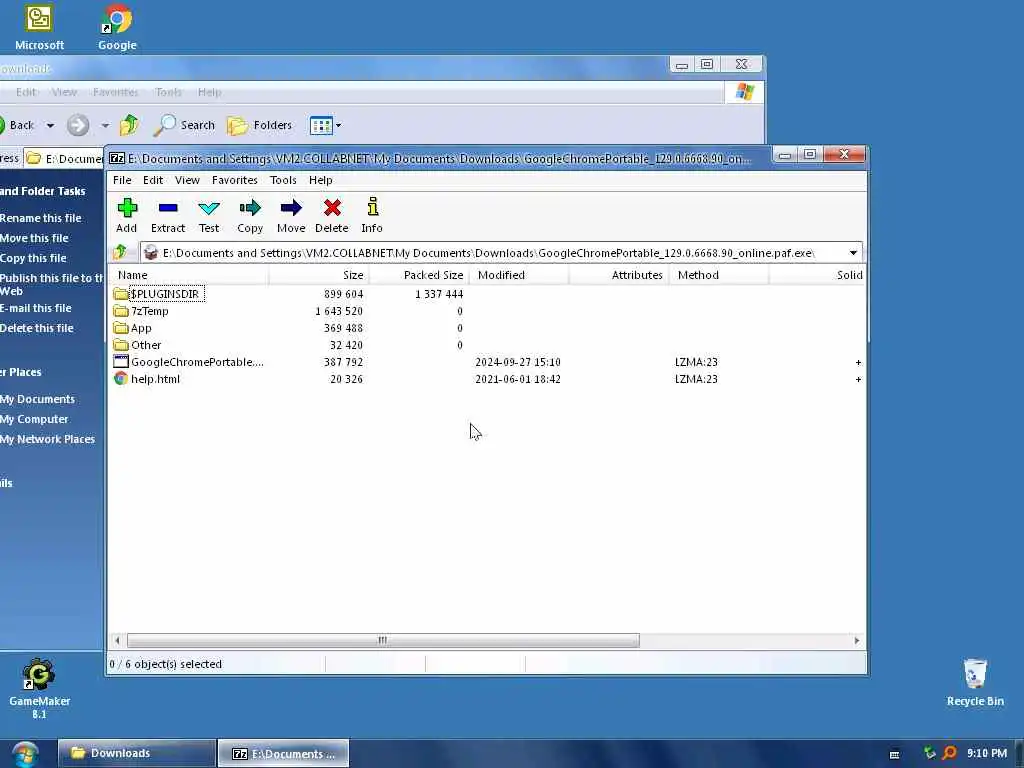The height and width of the screenshot is (768, 1024).
Task: Click the Move toolbar icon
Action: [291, 216]
